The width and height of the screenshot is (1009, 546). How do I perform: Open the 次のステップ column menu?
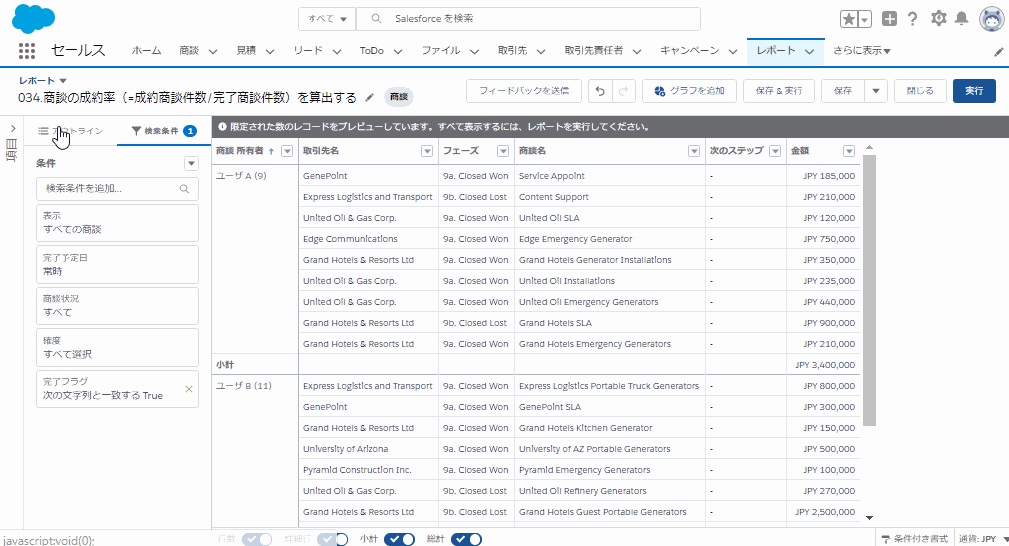click(775, 151)
